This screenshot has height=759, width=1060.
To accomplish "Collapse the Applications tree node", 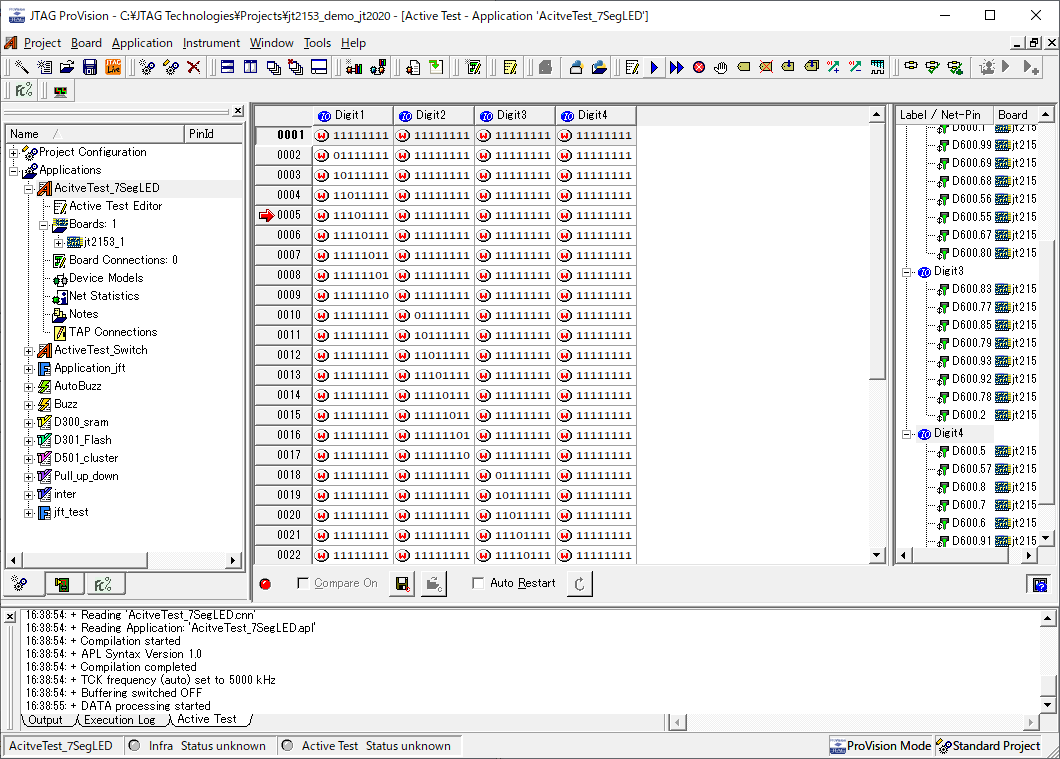I will 14,171.
